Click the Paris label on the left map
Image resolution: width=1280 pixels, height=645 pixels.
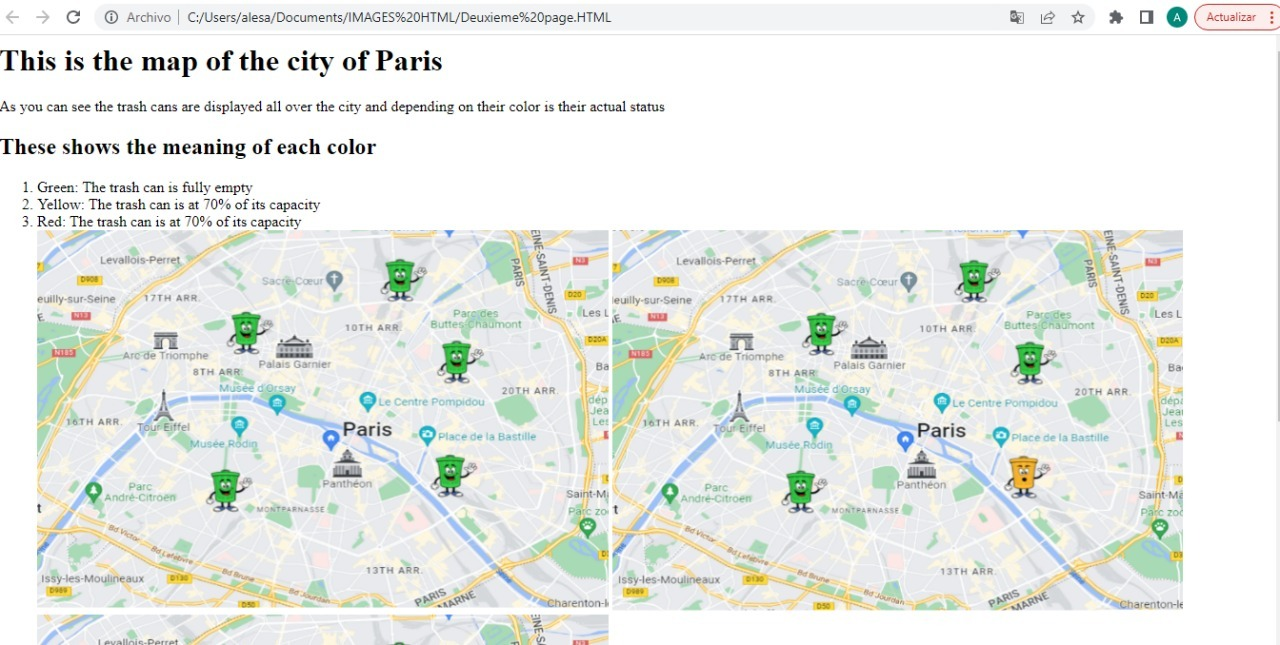point(367,429)
